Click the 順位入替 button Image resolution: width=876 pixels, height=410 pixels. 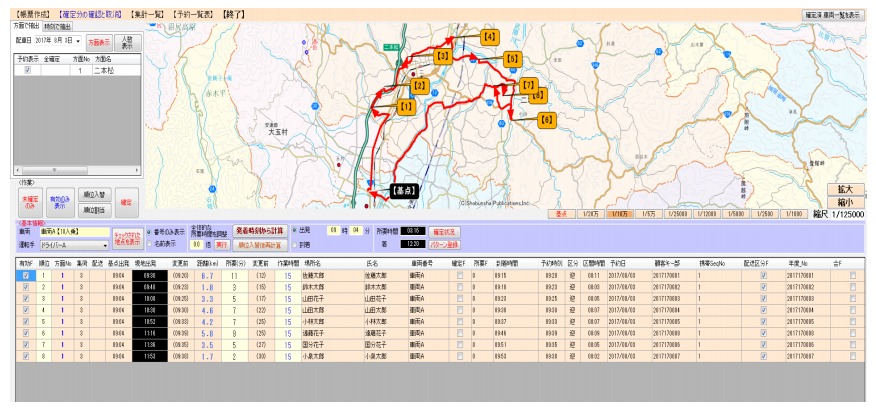coord(94,194)
